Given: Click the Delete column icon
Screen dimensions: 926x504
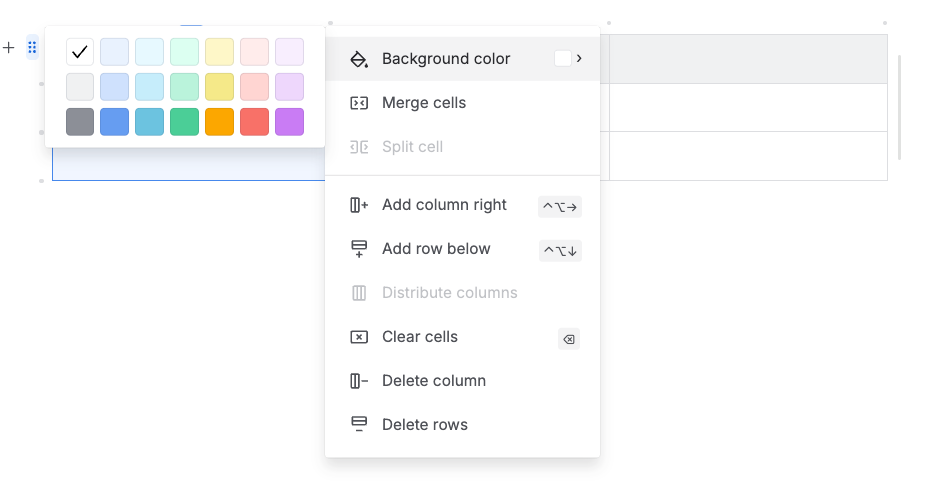Looking at the screenshot, I should tap(359, 381).
